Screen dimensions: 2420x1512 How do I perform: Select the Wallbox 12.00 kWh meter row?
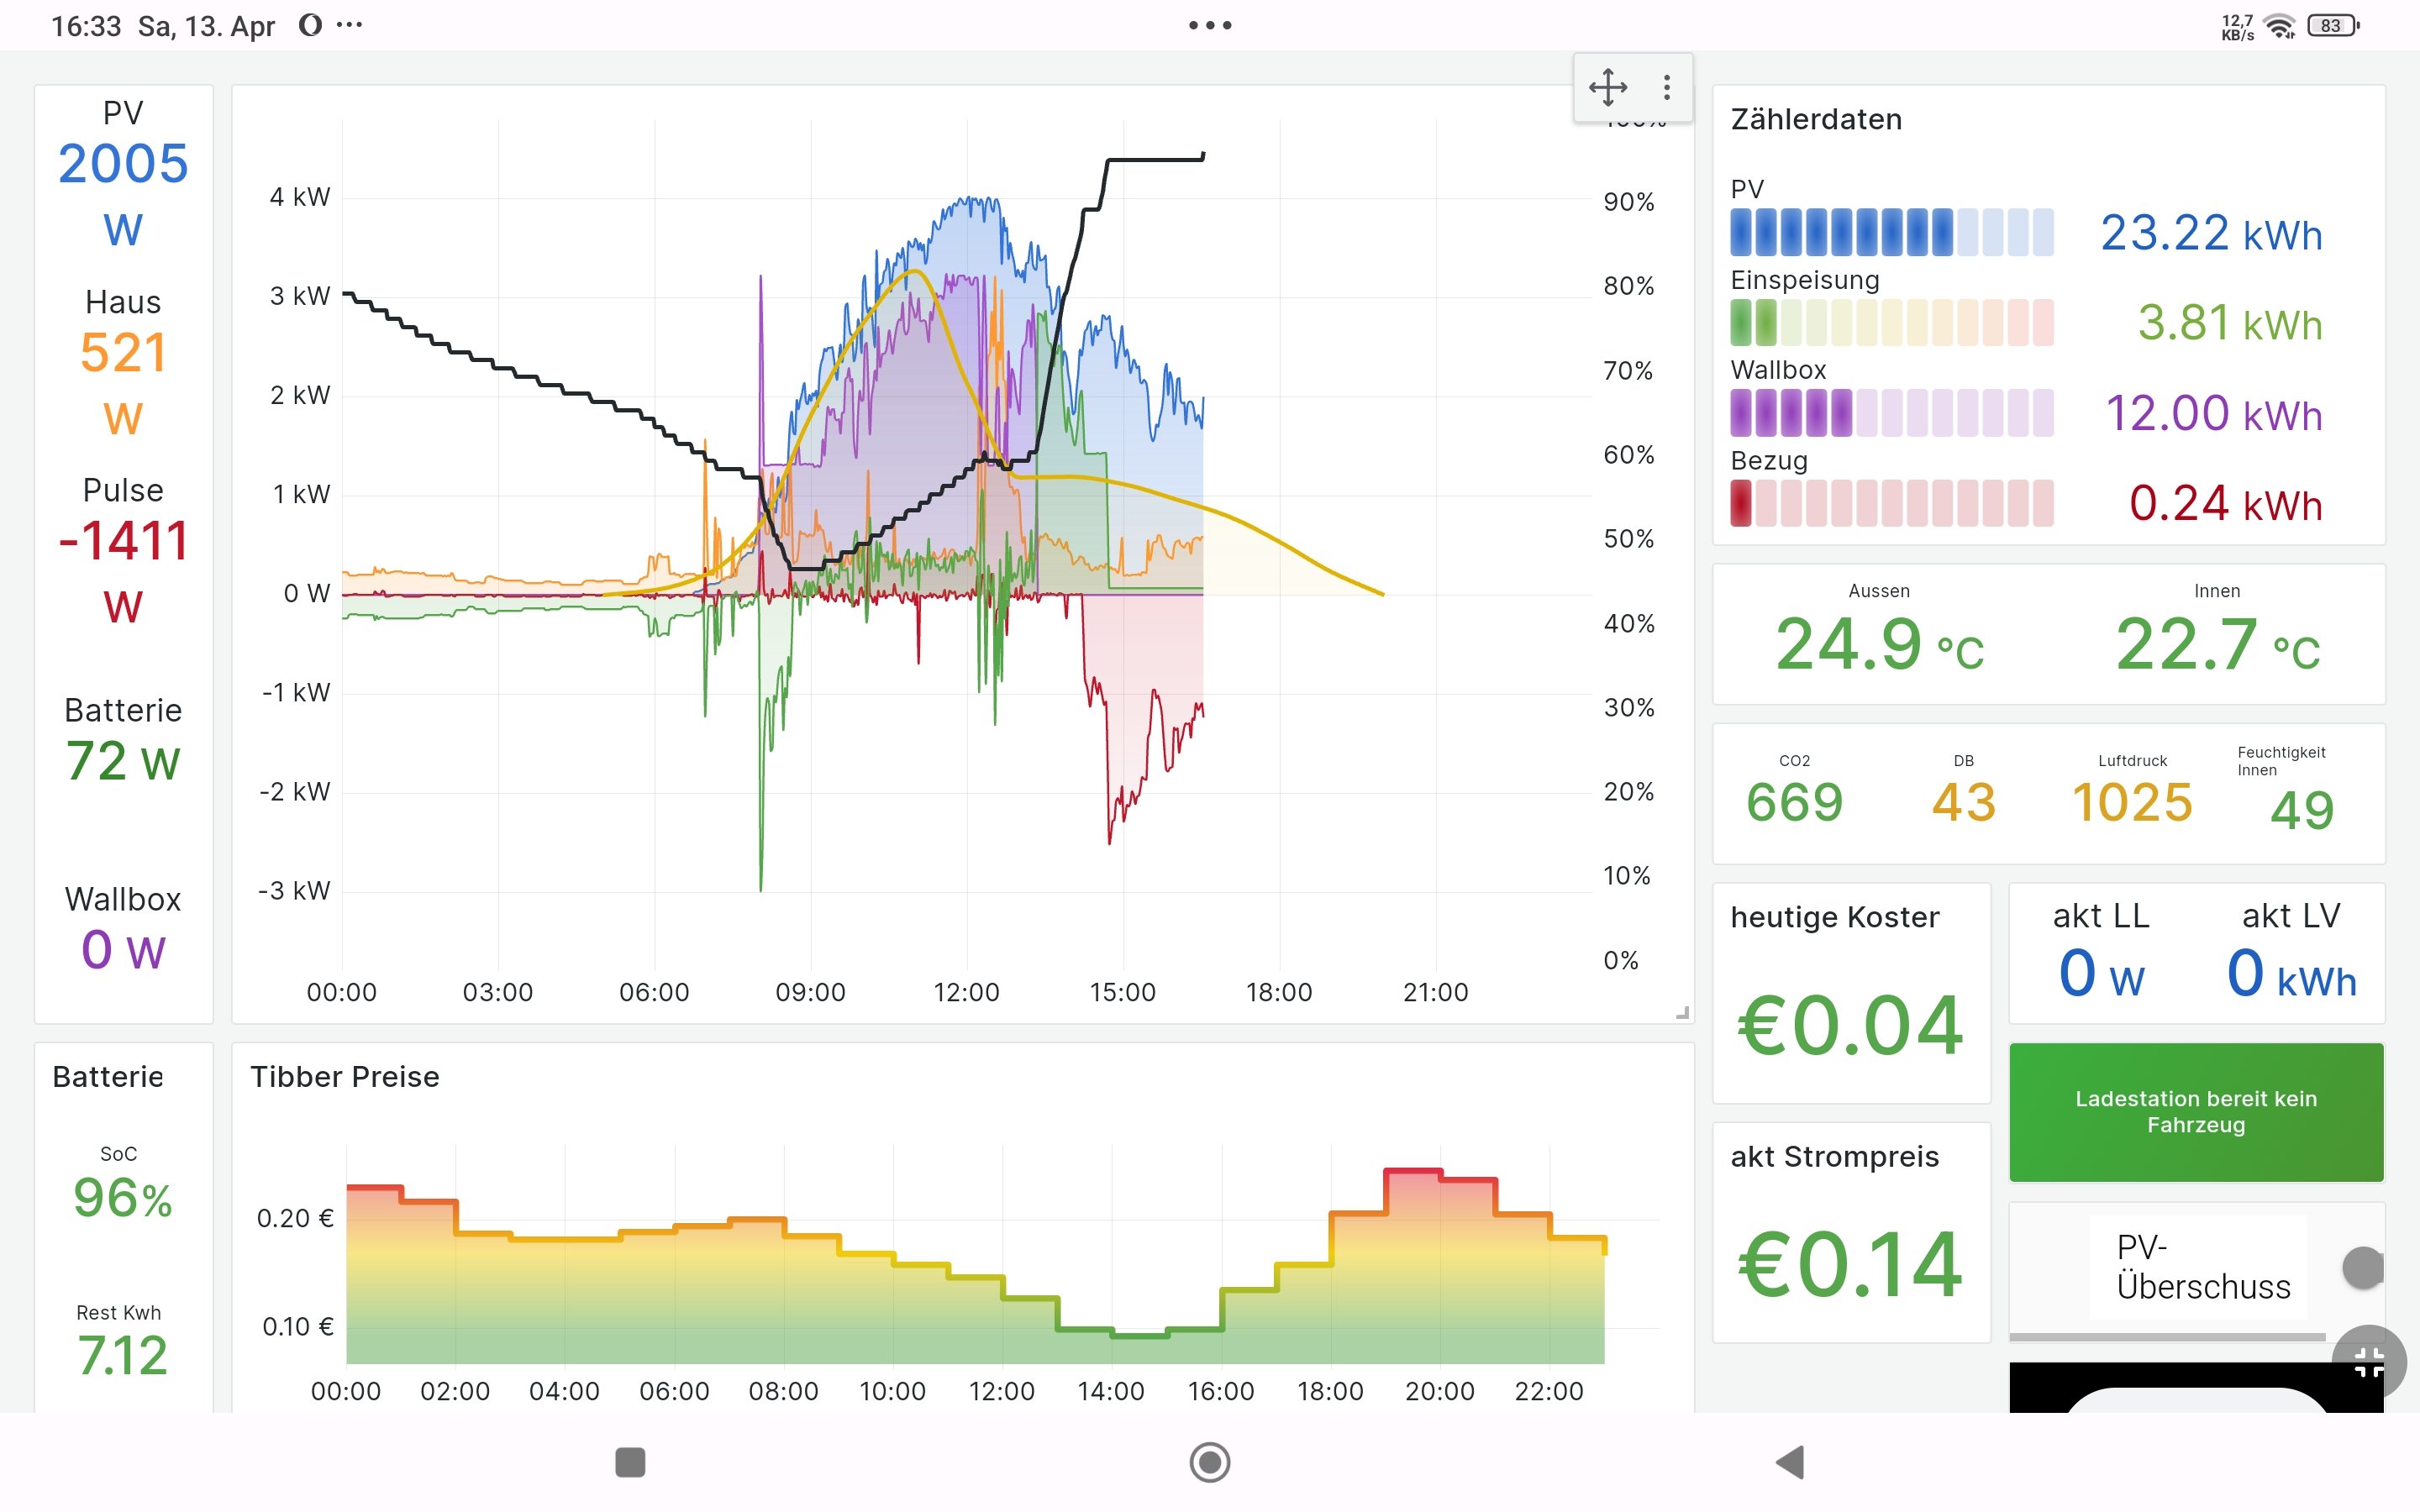(2026, 412)
